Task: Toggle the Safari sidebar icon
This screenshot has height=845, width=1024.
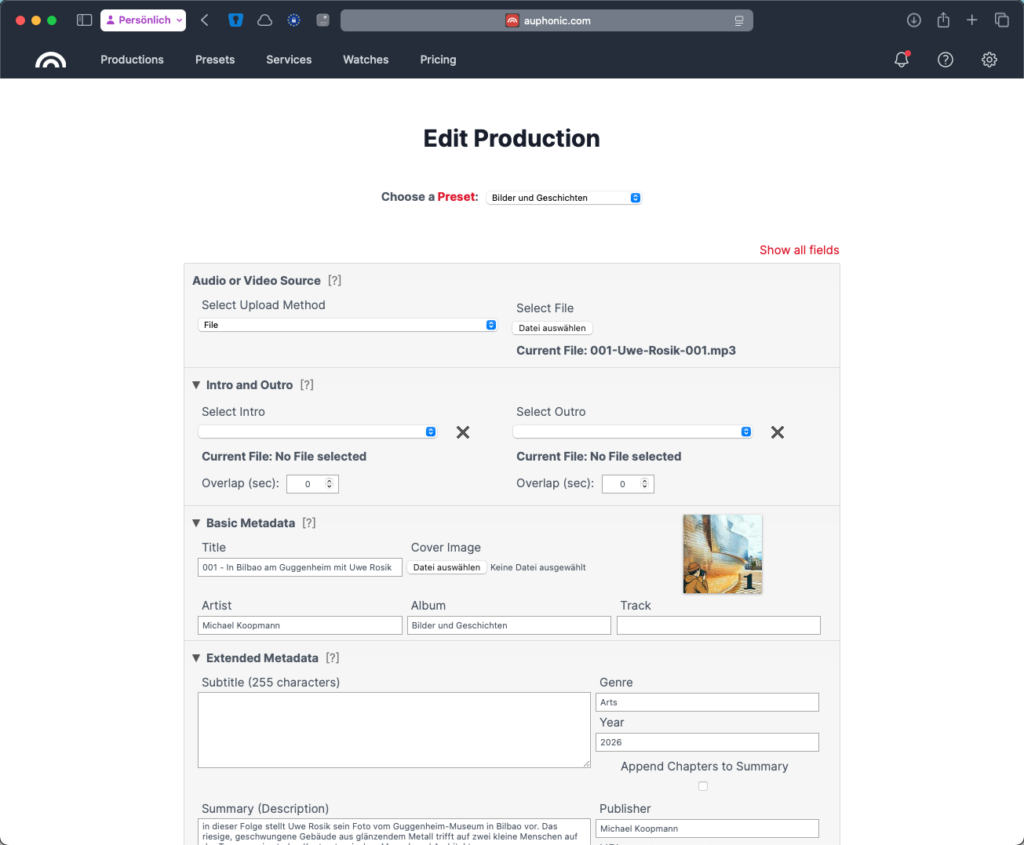Action: click(84, 20)
